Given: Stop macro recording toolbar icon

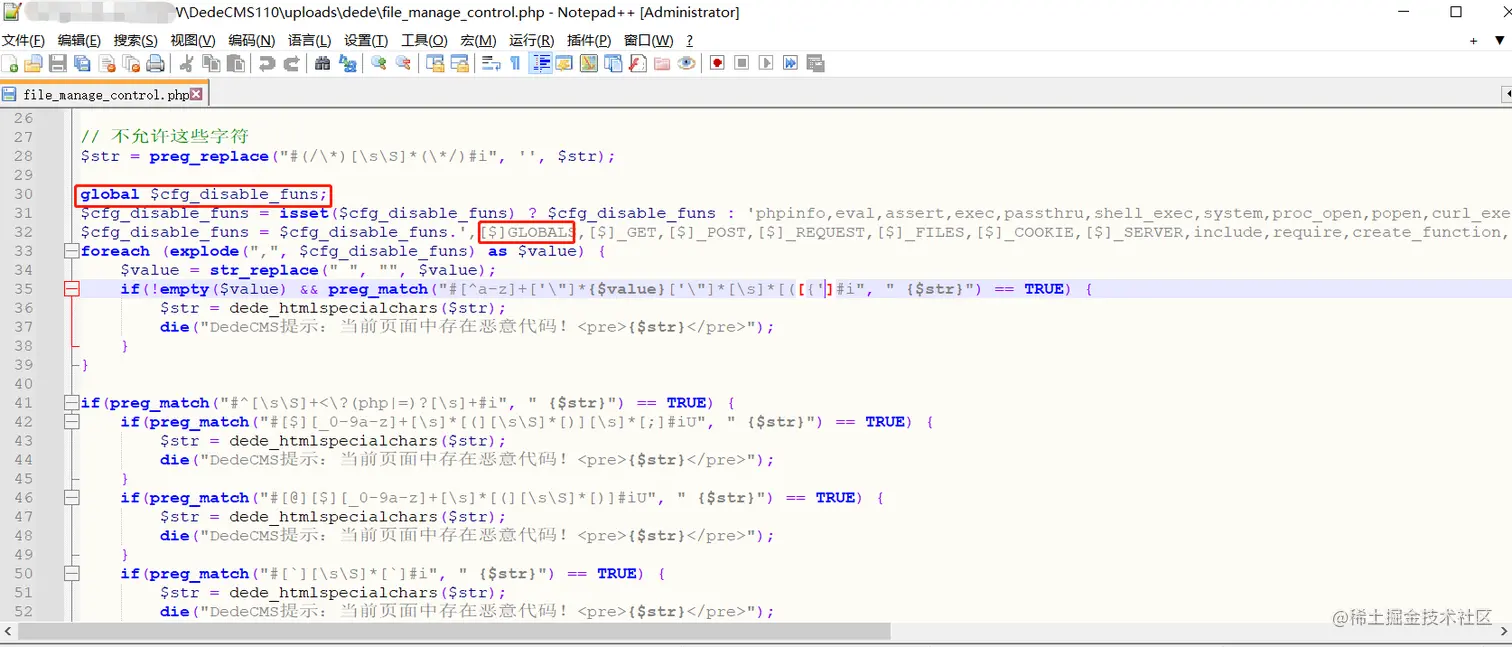Looking at the screenshot, I should [742, 63].
